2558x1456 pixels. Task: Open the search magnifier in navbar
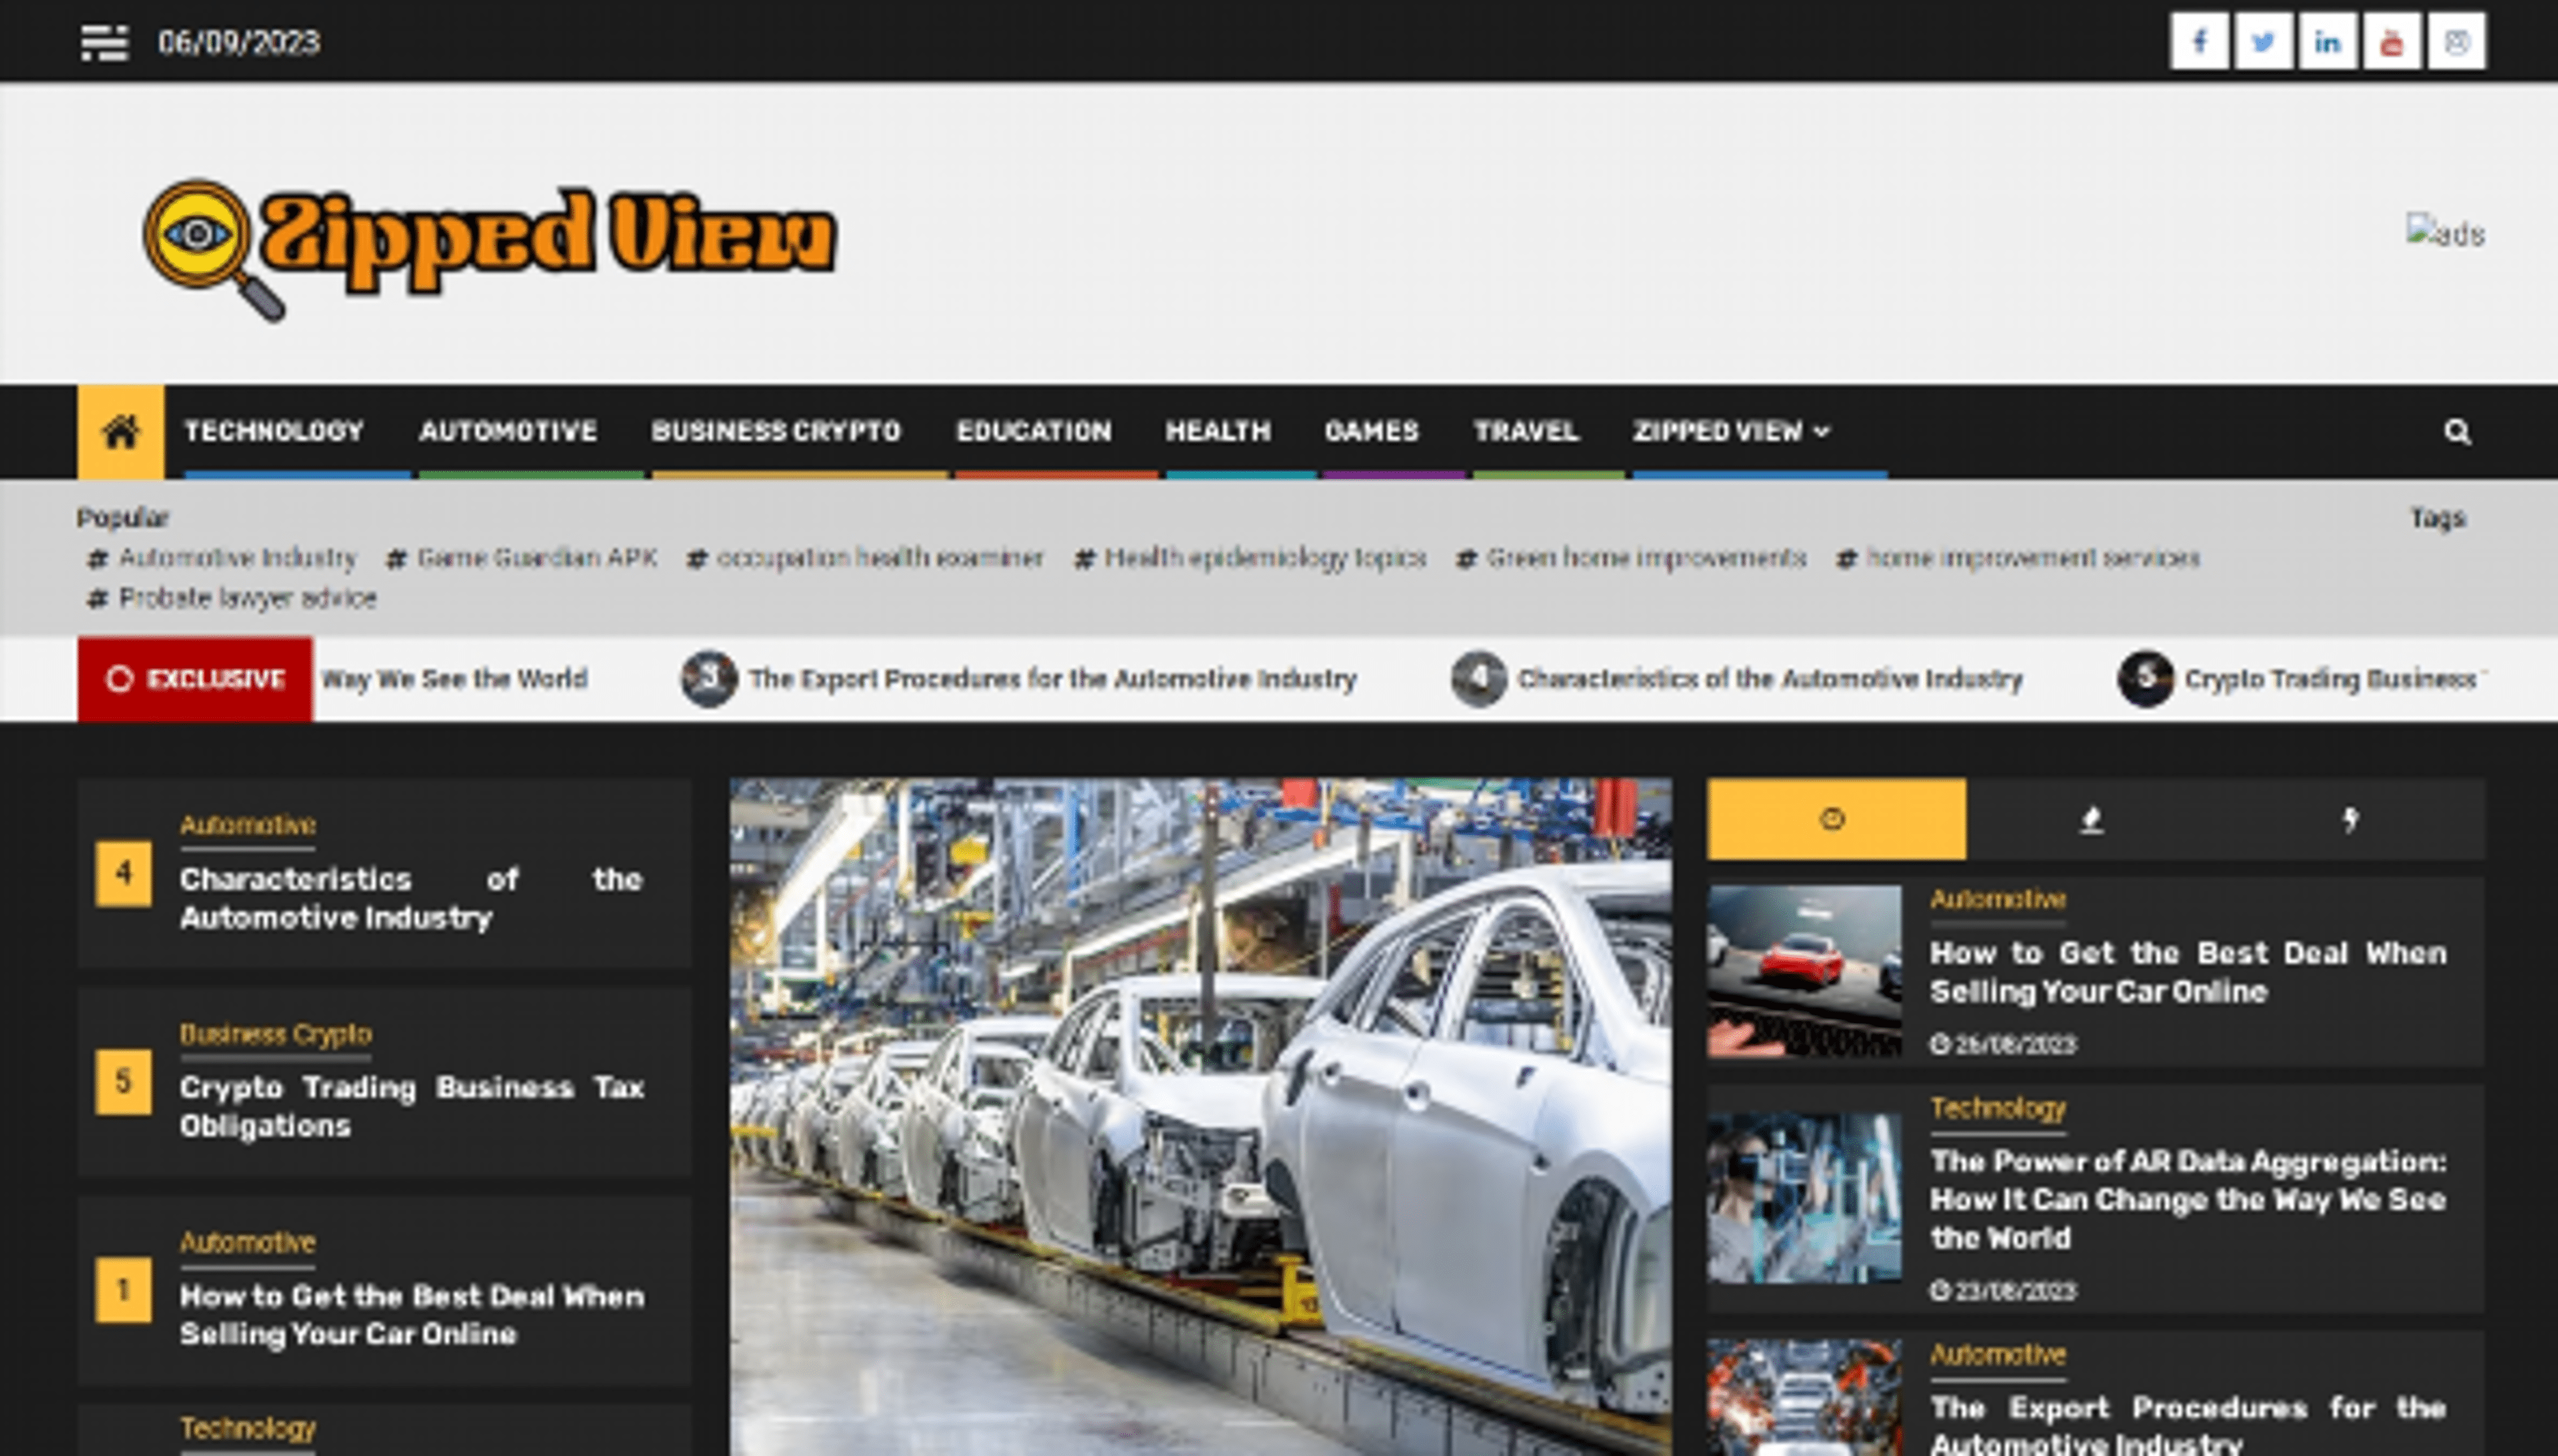(2456, 432)
